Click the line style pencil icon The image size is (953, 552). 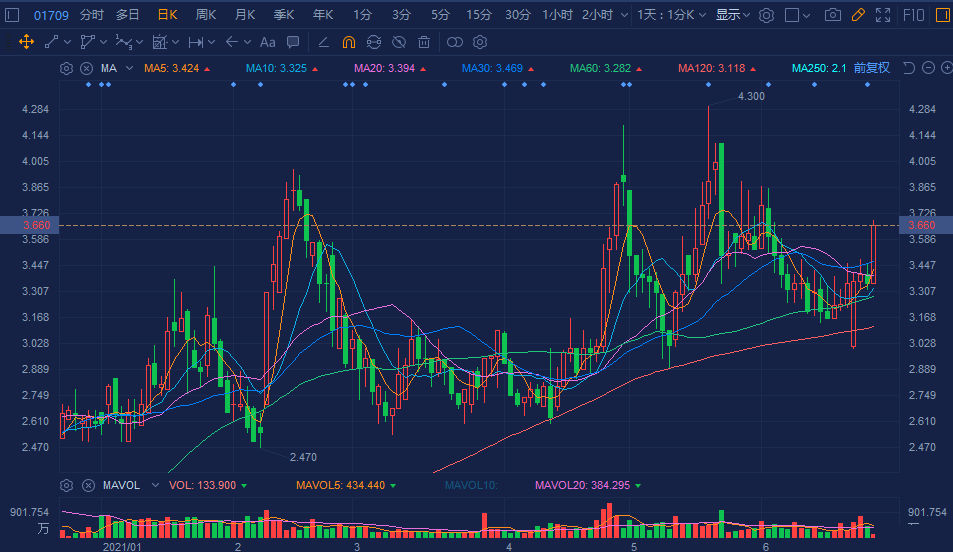click(x=323, y=42)
